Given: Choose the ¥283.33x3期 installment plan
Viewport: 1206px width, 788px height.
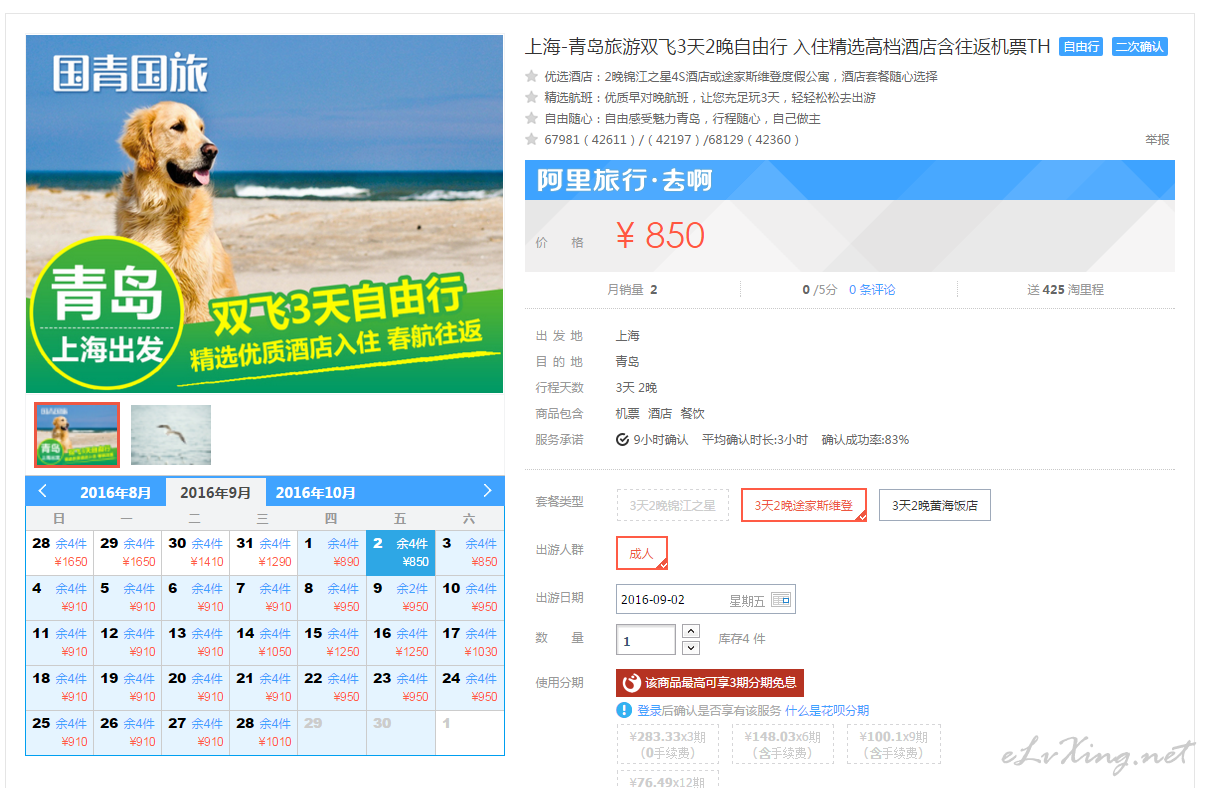Looking at the screenshot, I should pos(668,744).
